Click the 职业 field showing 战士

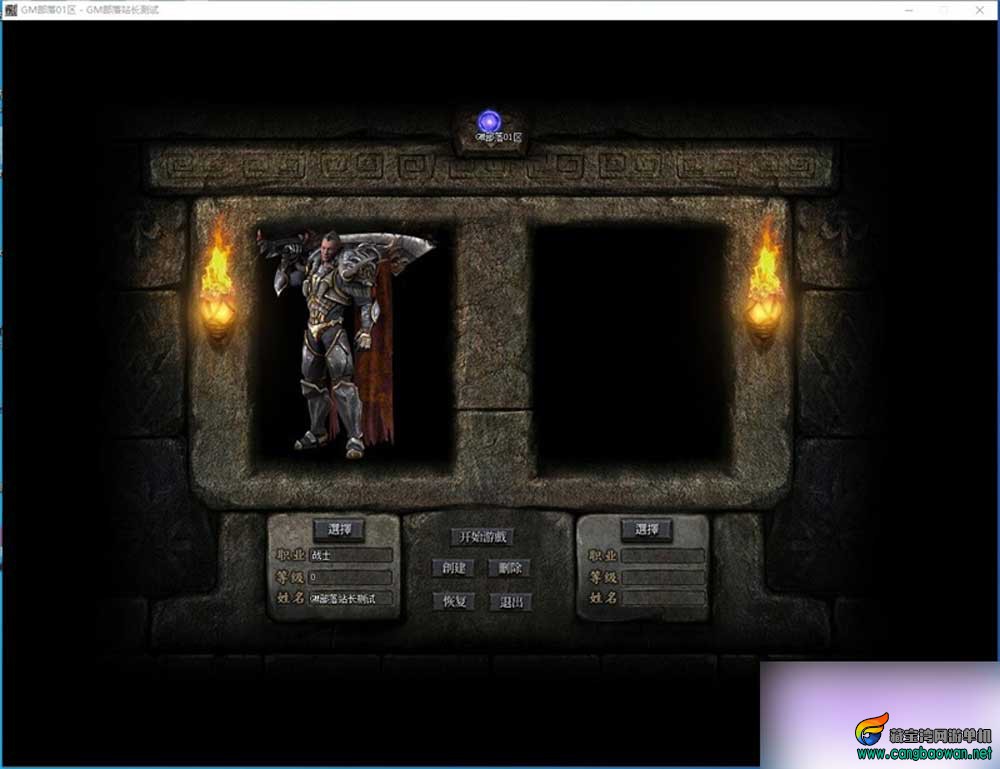pyautogui.click(x=350, y=555)
